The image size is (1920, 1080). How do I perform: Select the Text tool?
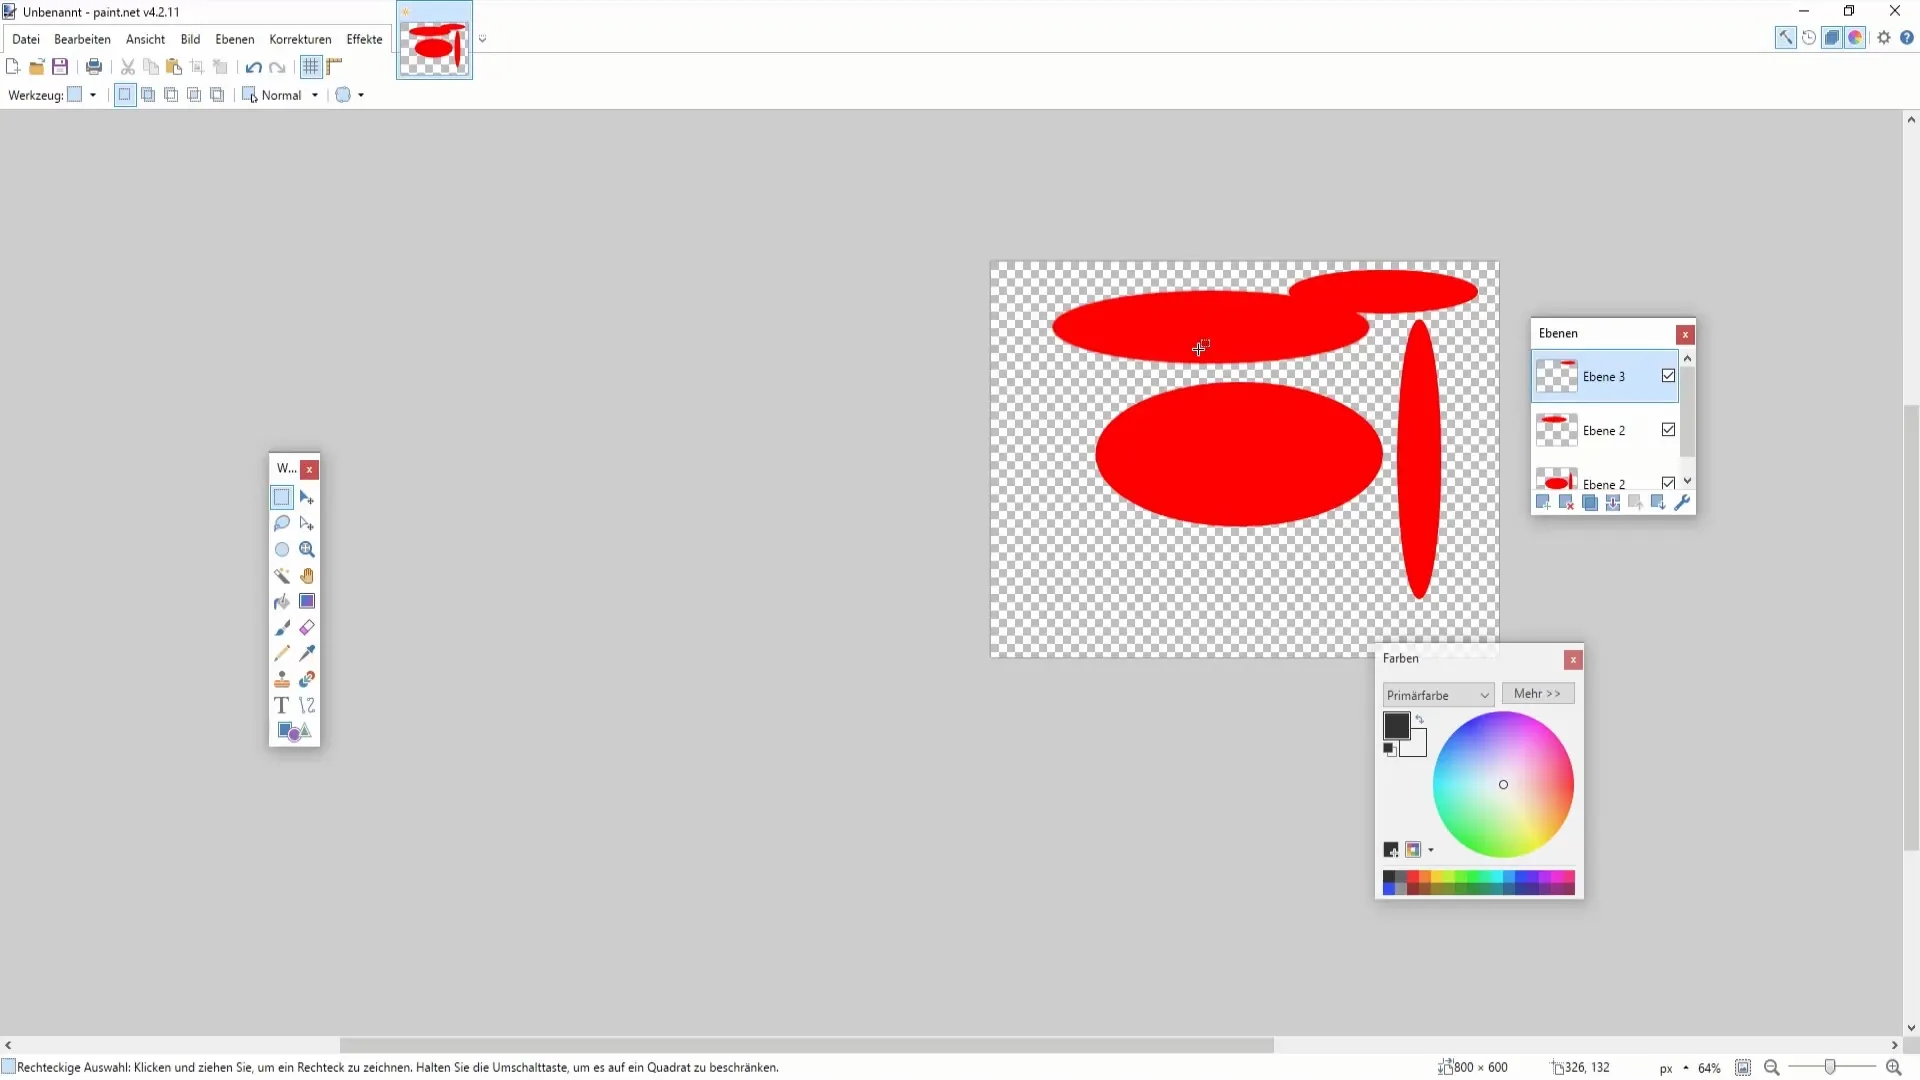pyautogui.click(x=282, y=705)
